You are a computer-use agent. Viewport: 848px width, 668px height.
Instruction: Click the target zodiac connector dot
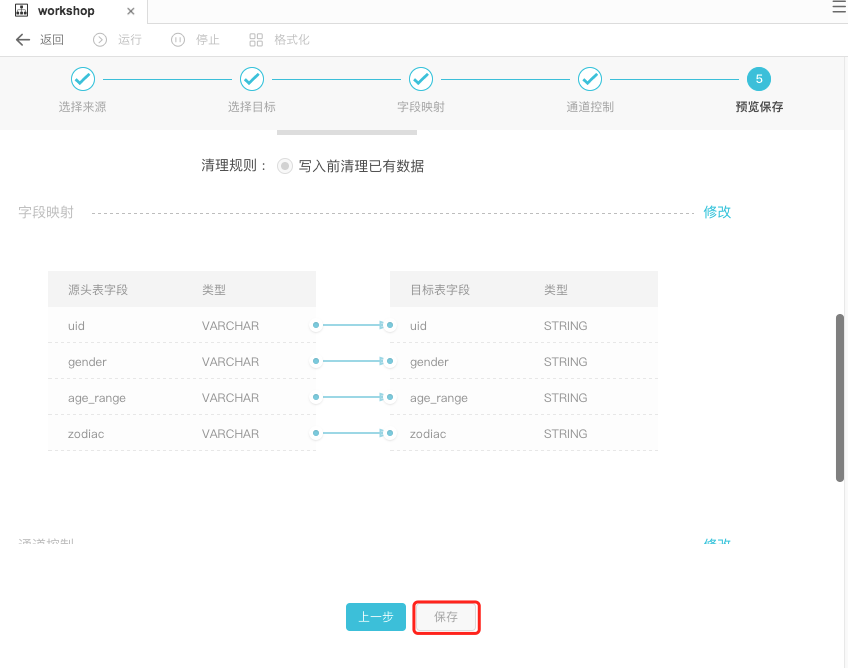pos(390,433)
